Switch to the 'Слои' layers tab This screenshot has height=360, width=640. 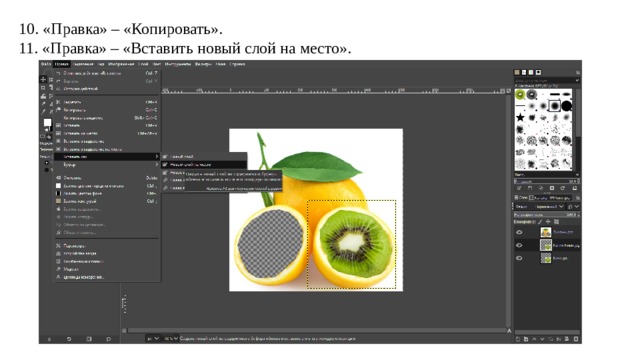coord(521,198)
